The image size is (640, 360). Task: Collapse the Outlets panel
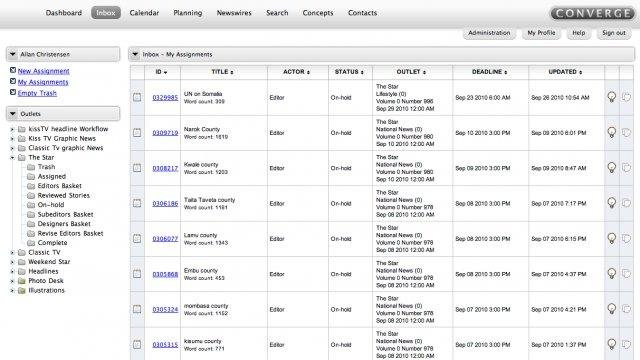13,114
